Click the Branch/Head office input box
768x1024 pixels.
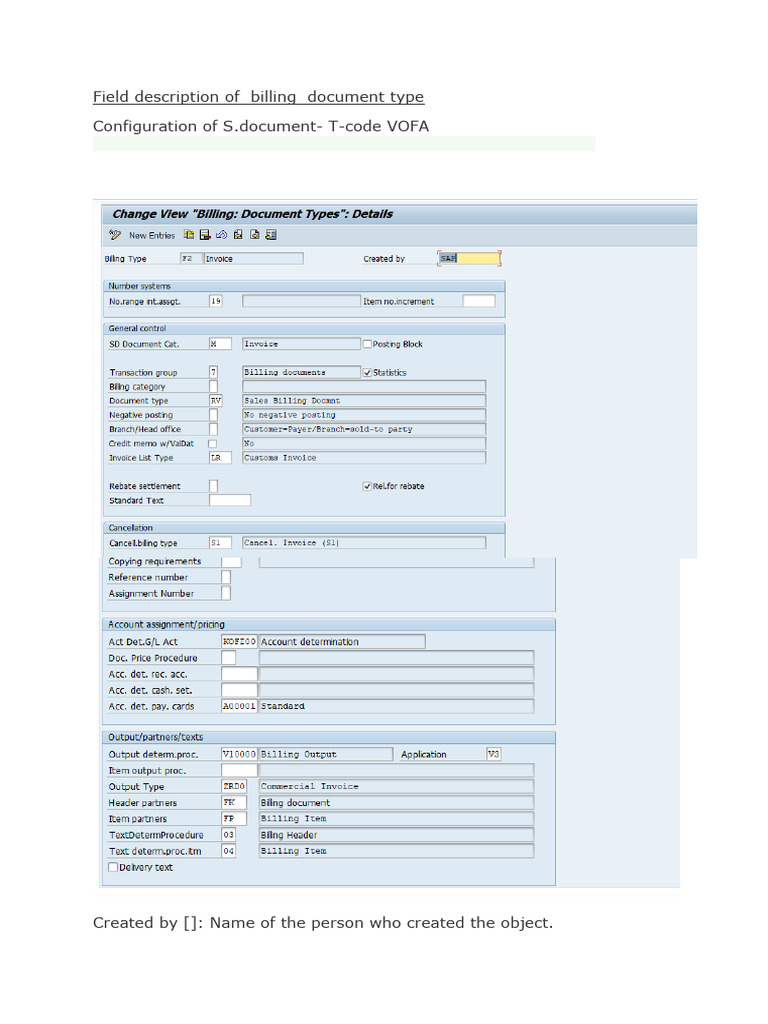point(214,429)
